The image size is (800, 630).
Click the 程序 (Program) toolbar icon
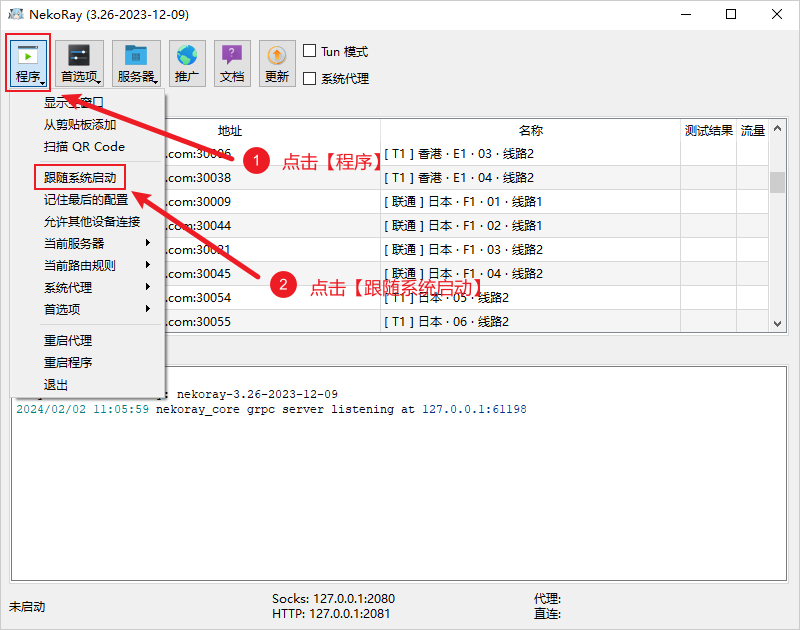click(x=28, y=62)
